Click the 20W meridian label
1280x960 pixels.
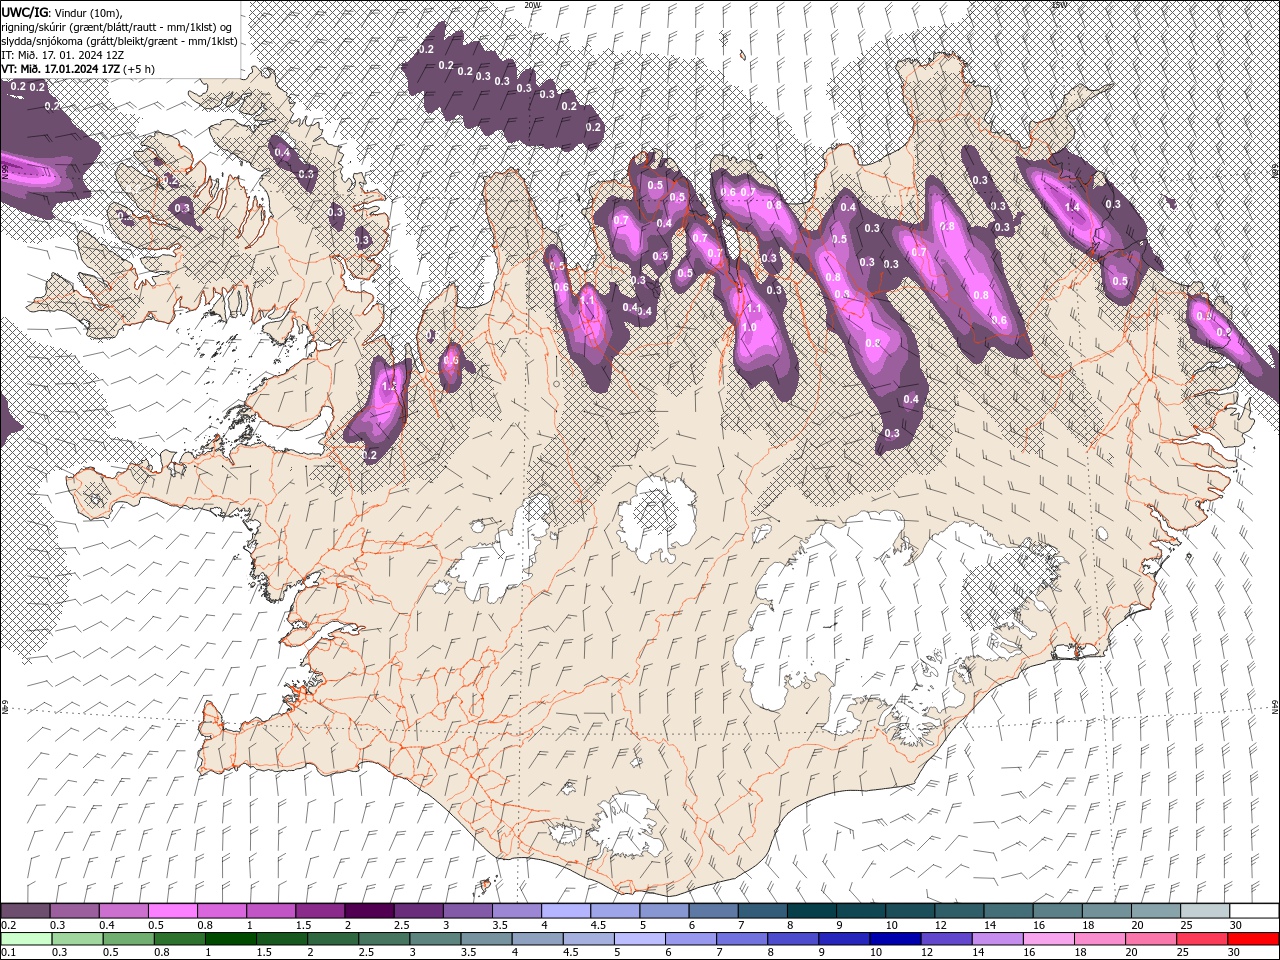(532, 5)
